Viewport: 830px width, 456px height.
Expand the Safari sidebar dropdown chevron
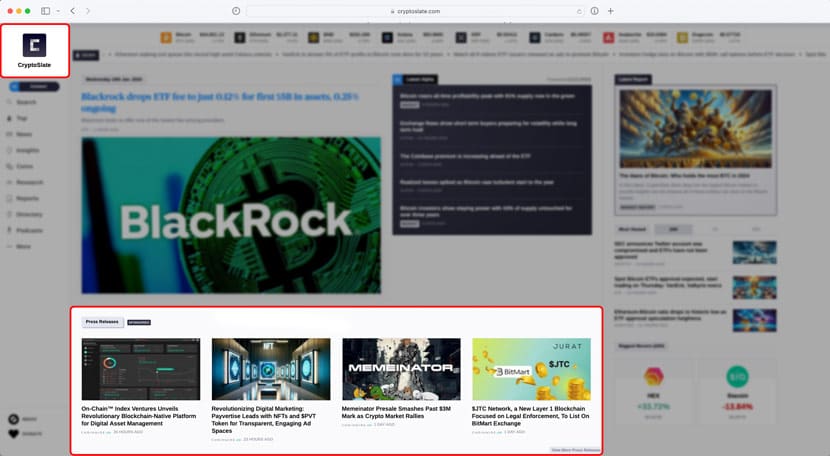point(58,11)
